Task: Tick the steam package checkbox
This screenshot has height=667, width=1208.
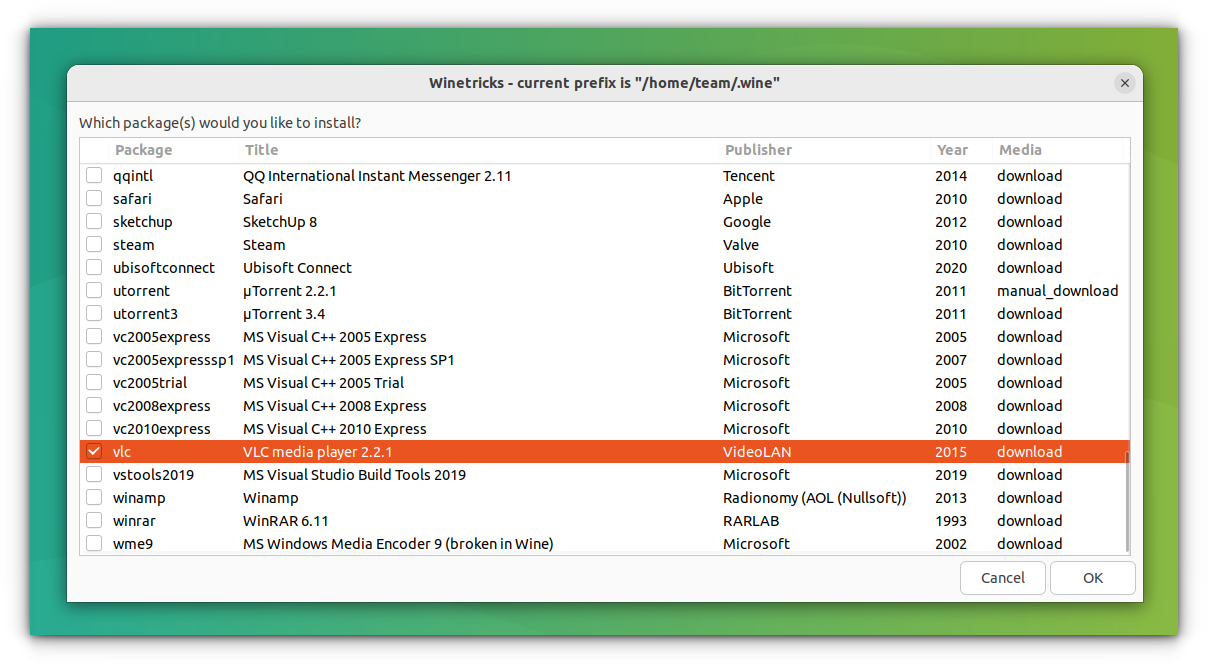Action: point(94,245)
